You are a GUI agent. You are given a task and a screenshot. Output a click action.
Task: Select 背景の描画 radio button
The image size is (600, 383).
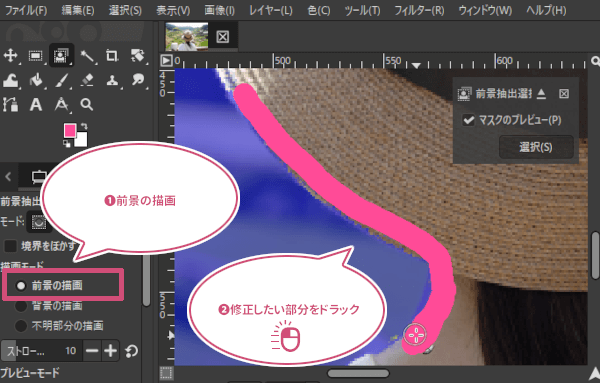click(21, 306)
